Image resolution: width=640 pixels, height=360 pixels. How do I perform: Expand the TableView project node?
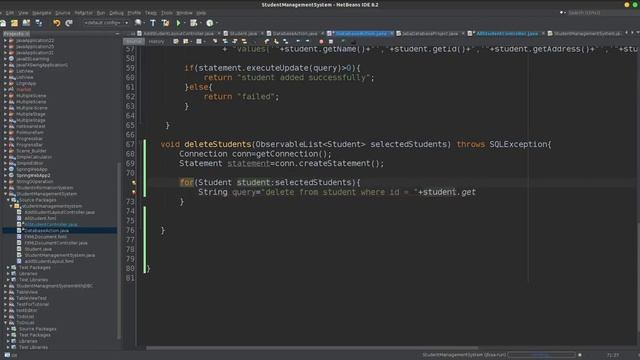[x=5, y=292]
